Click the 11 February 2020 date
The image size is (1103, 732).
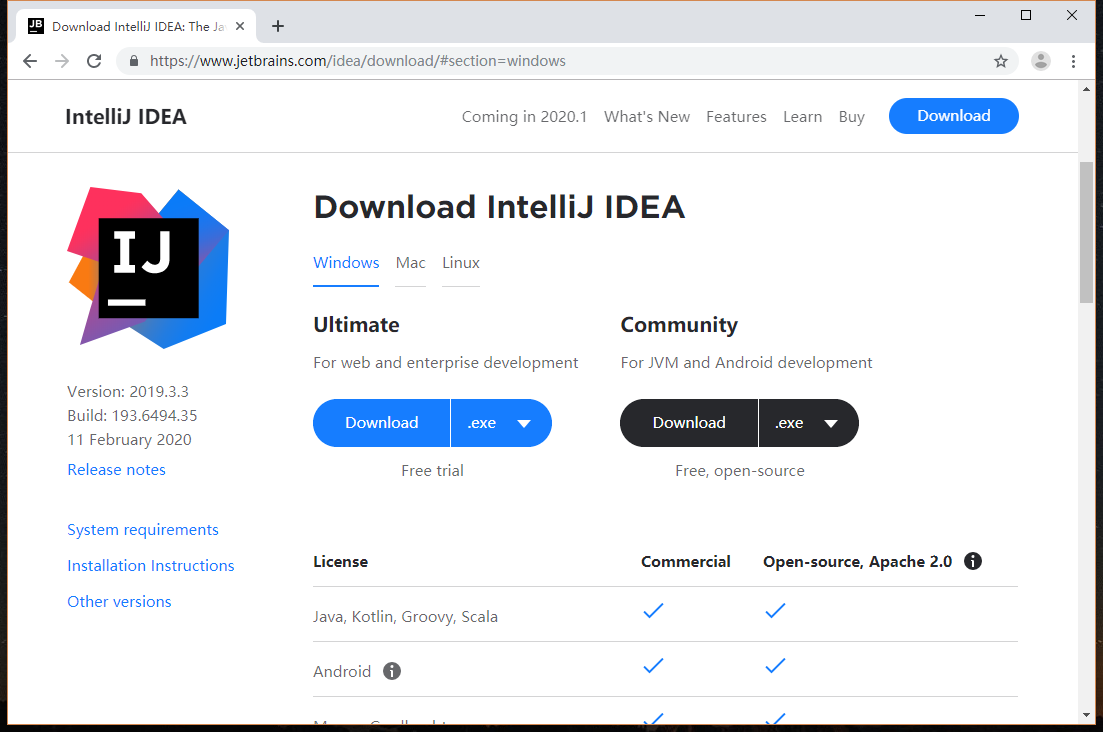129,439
